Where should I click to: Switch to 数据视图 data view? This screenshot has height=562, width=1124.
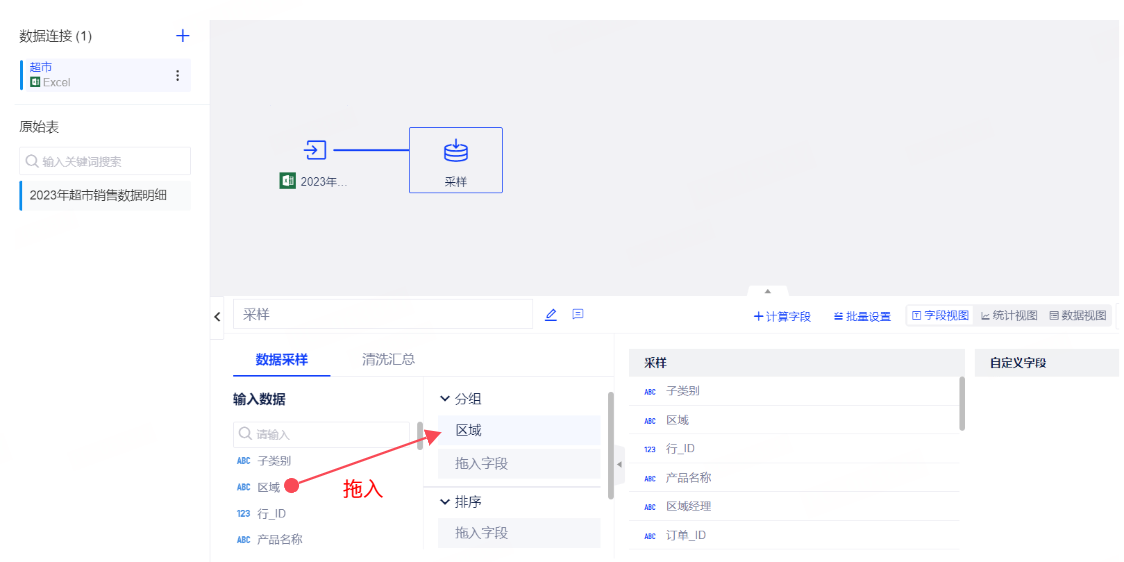[x=1078, y=316]
